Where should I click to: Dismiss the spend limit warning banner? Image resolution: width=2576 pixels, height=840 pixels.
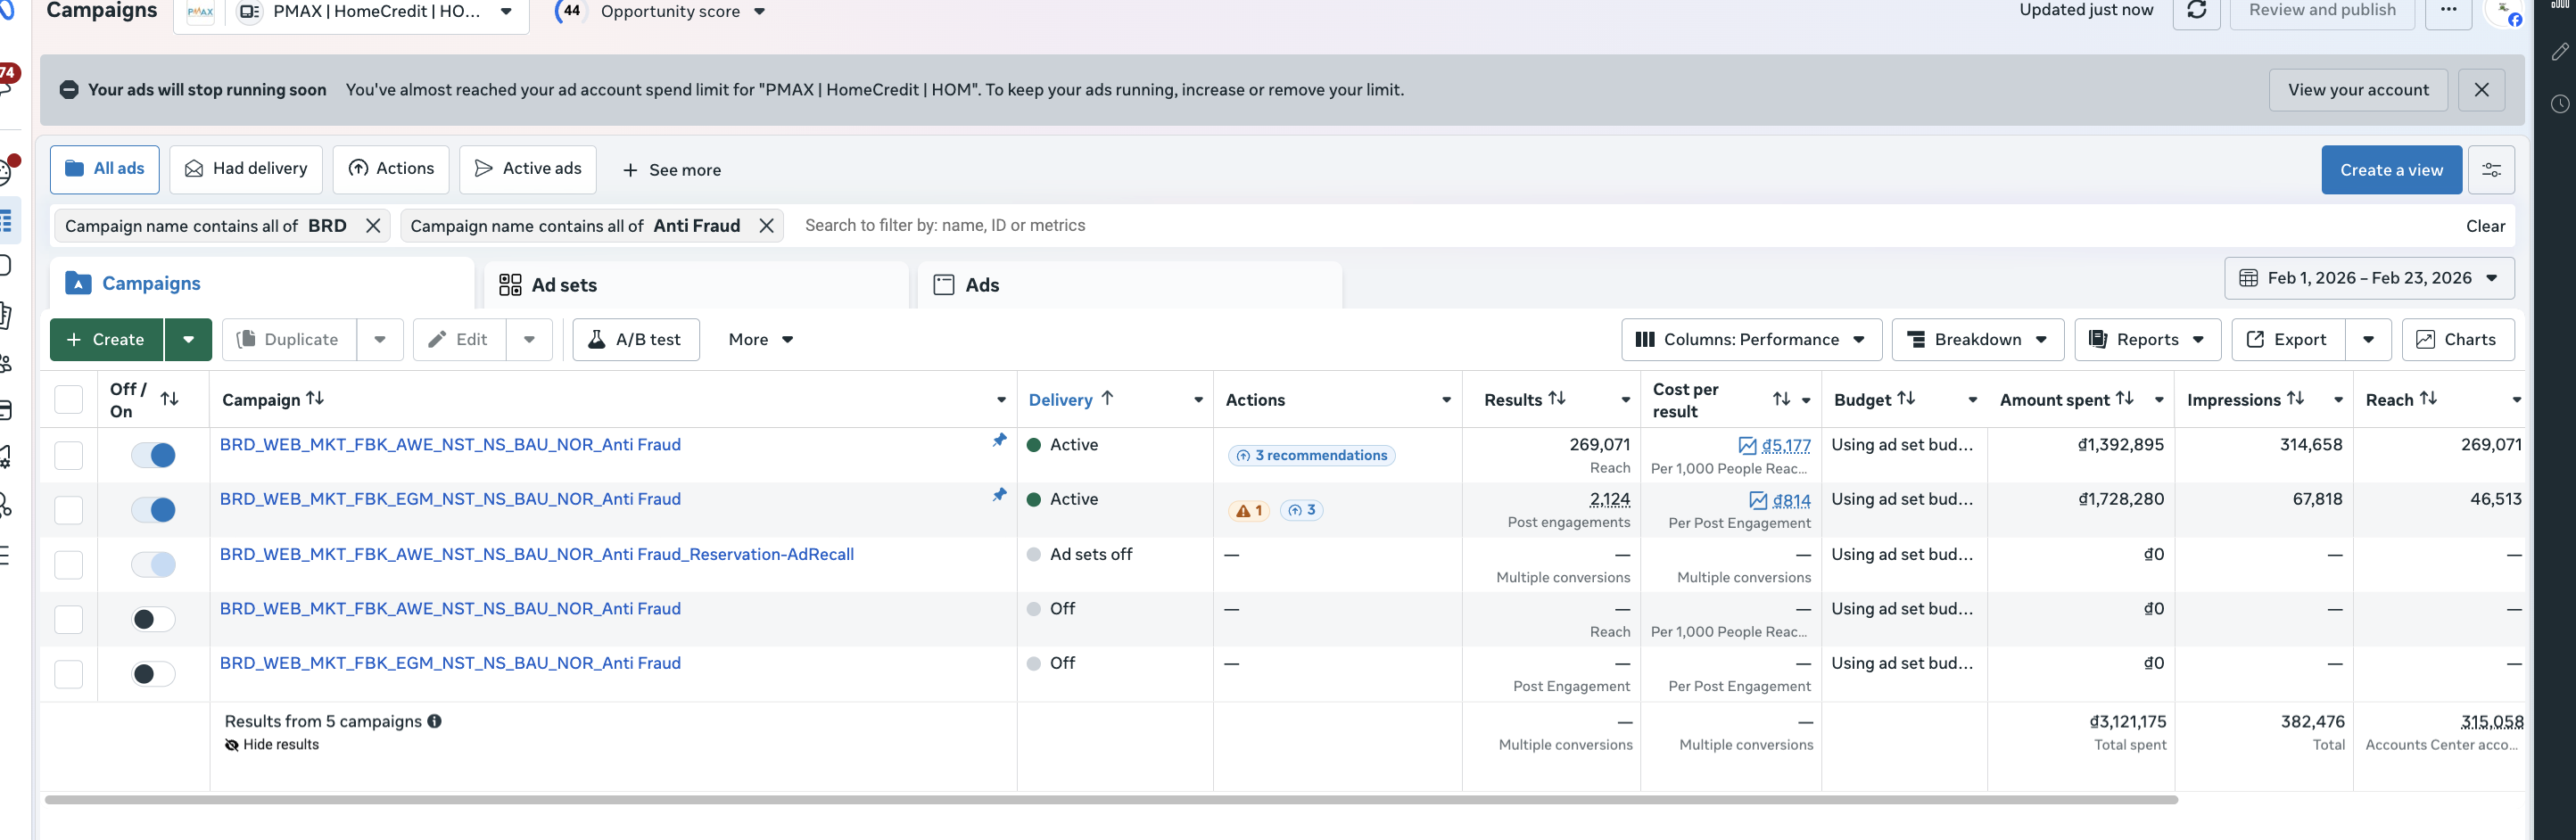click(x=2481, y=90)
